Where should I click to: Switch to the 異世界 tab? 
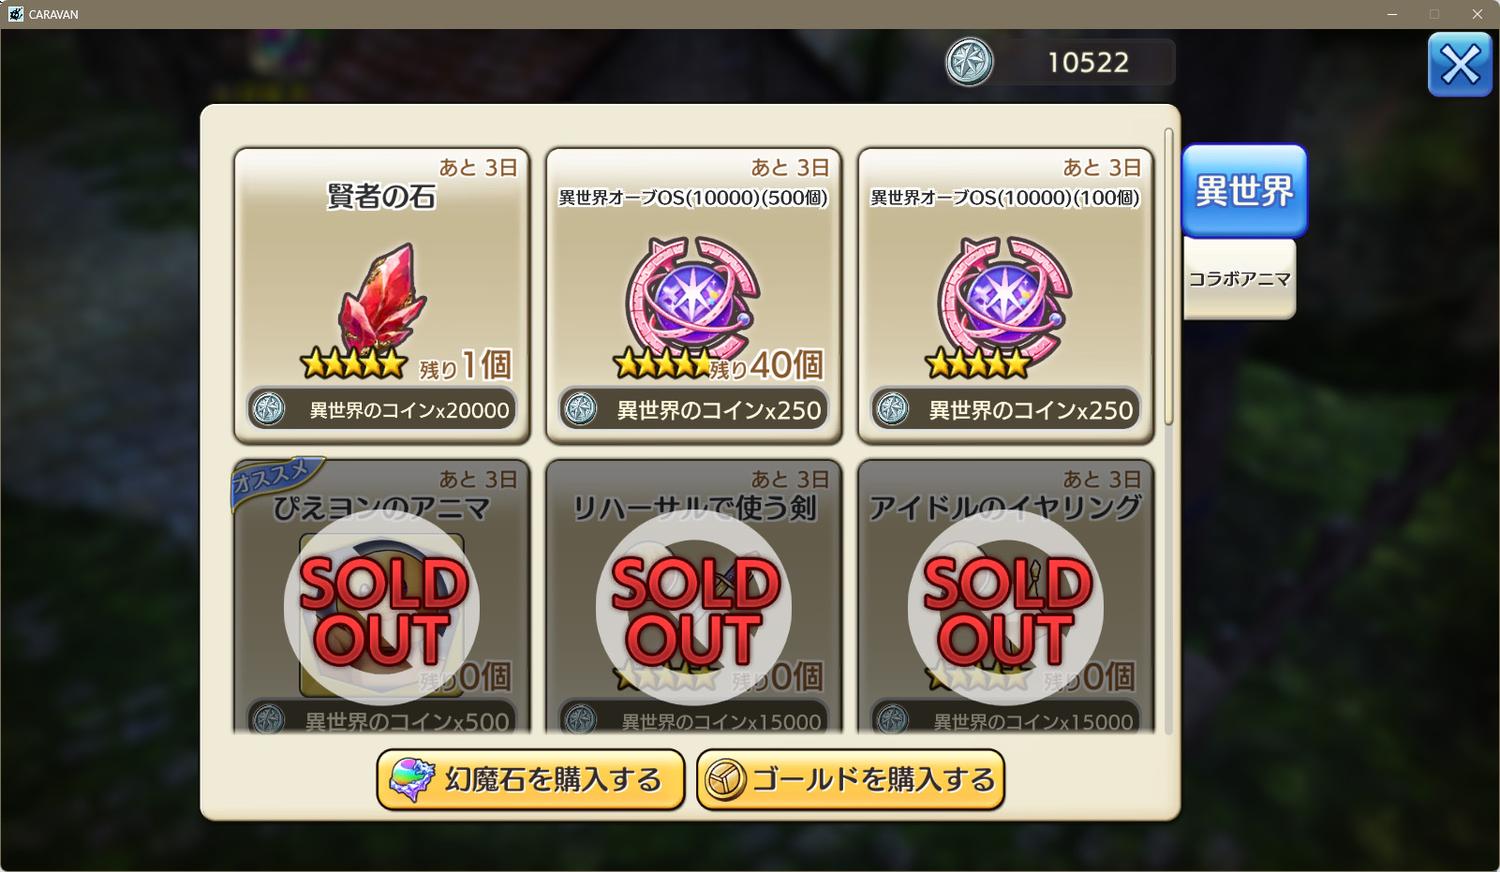(x=1244, y=190)
